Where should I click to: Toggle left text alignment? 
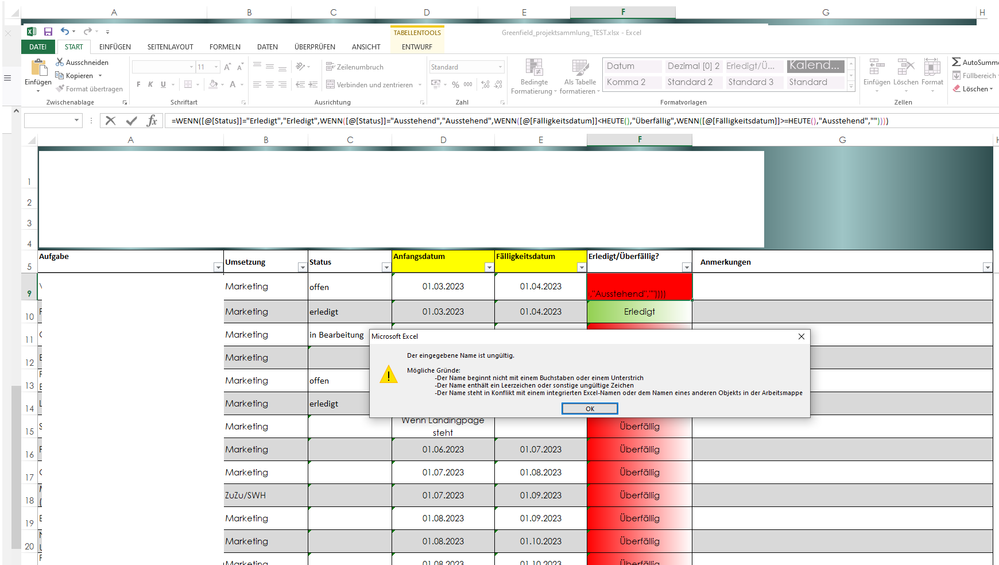pyautogui.click(x=257, y=84)
